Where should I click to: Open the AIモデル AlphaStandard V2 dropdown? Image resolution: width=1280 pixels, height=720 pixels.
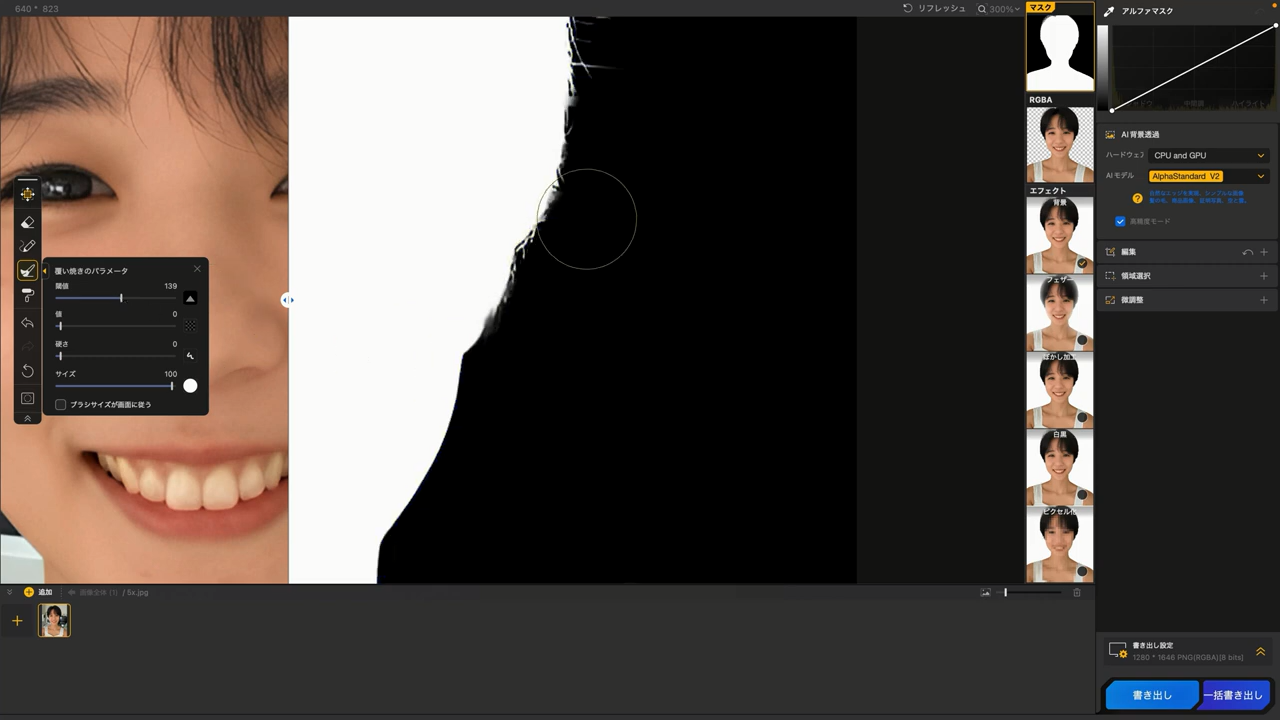coord(1208,176)
